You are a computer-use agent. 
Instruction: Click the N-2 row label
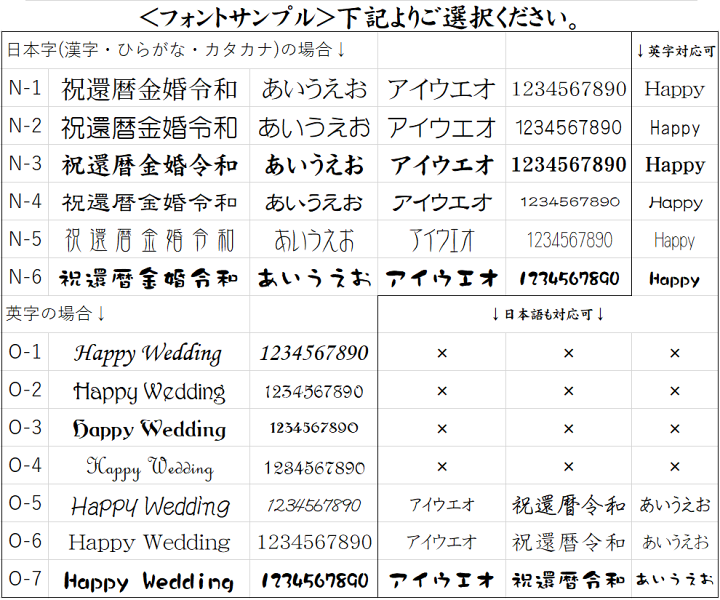[25, 126]
